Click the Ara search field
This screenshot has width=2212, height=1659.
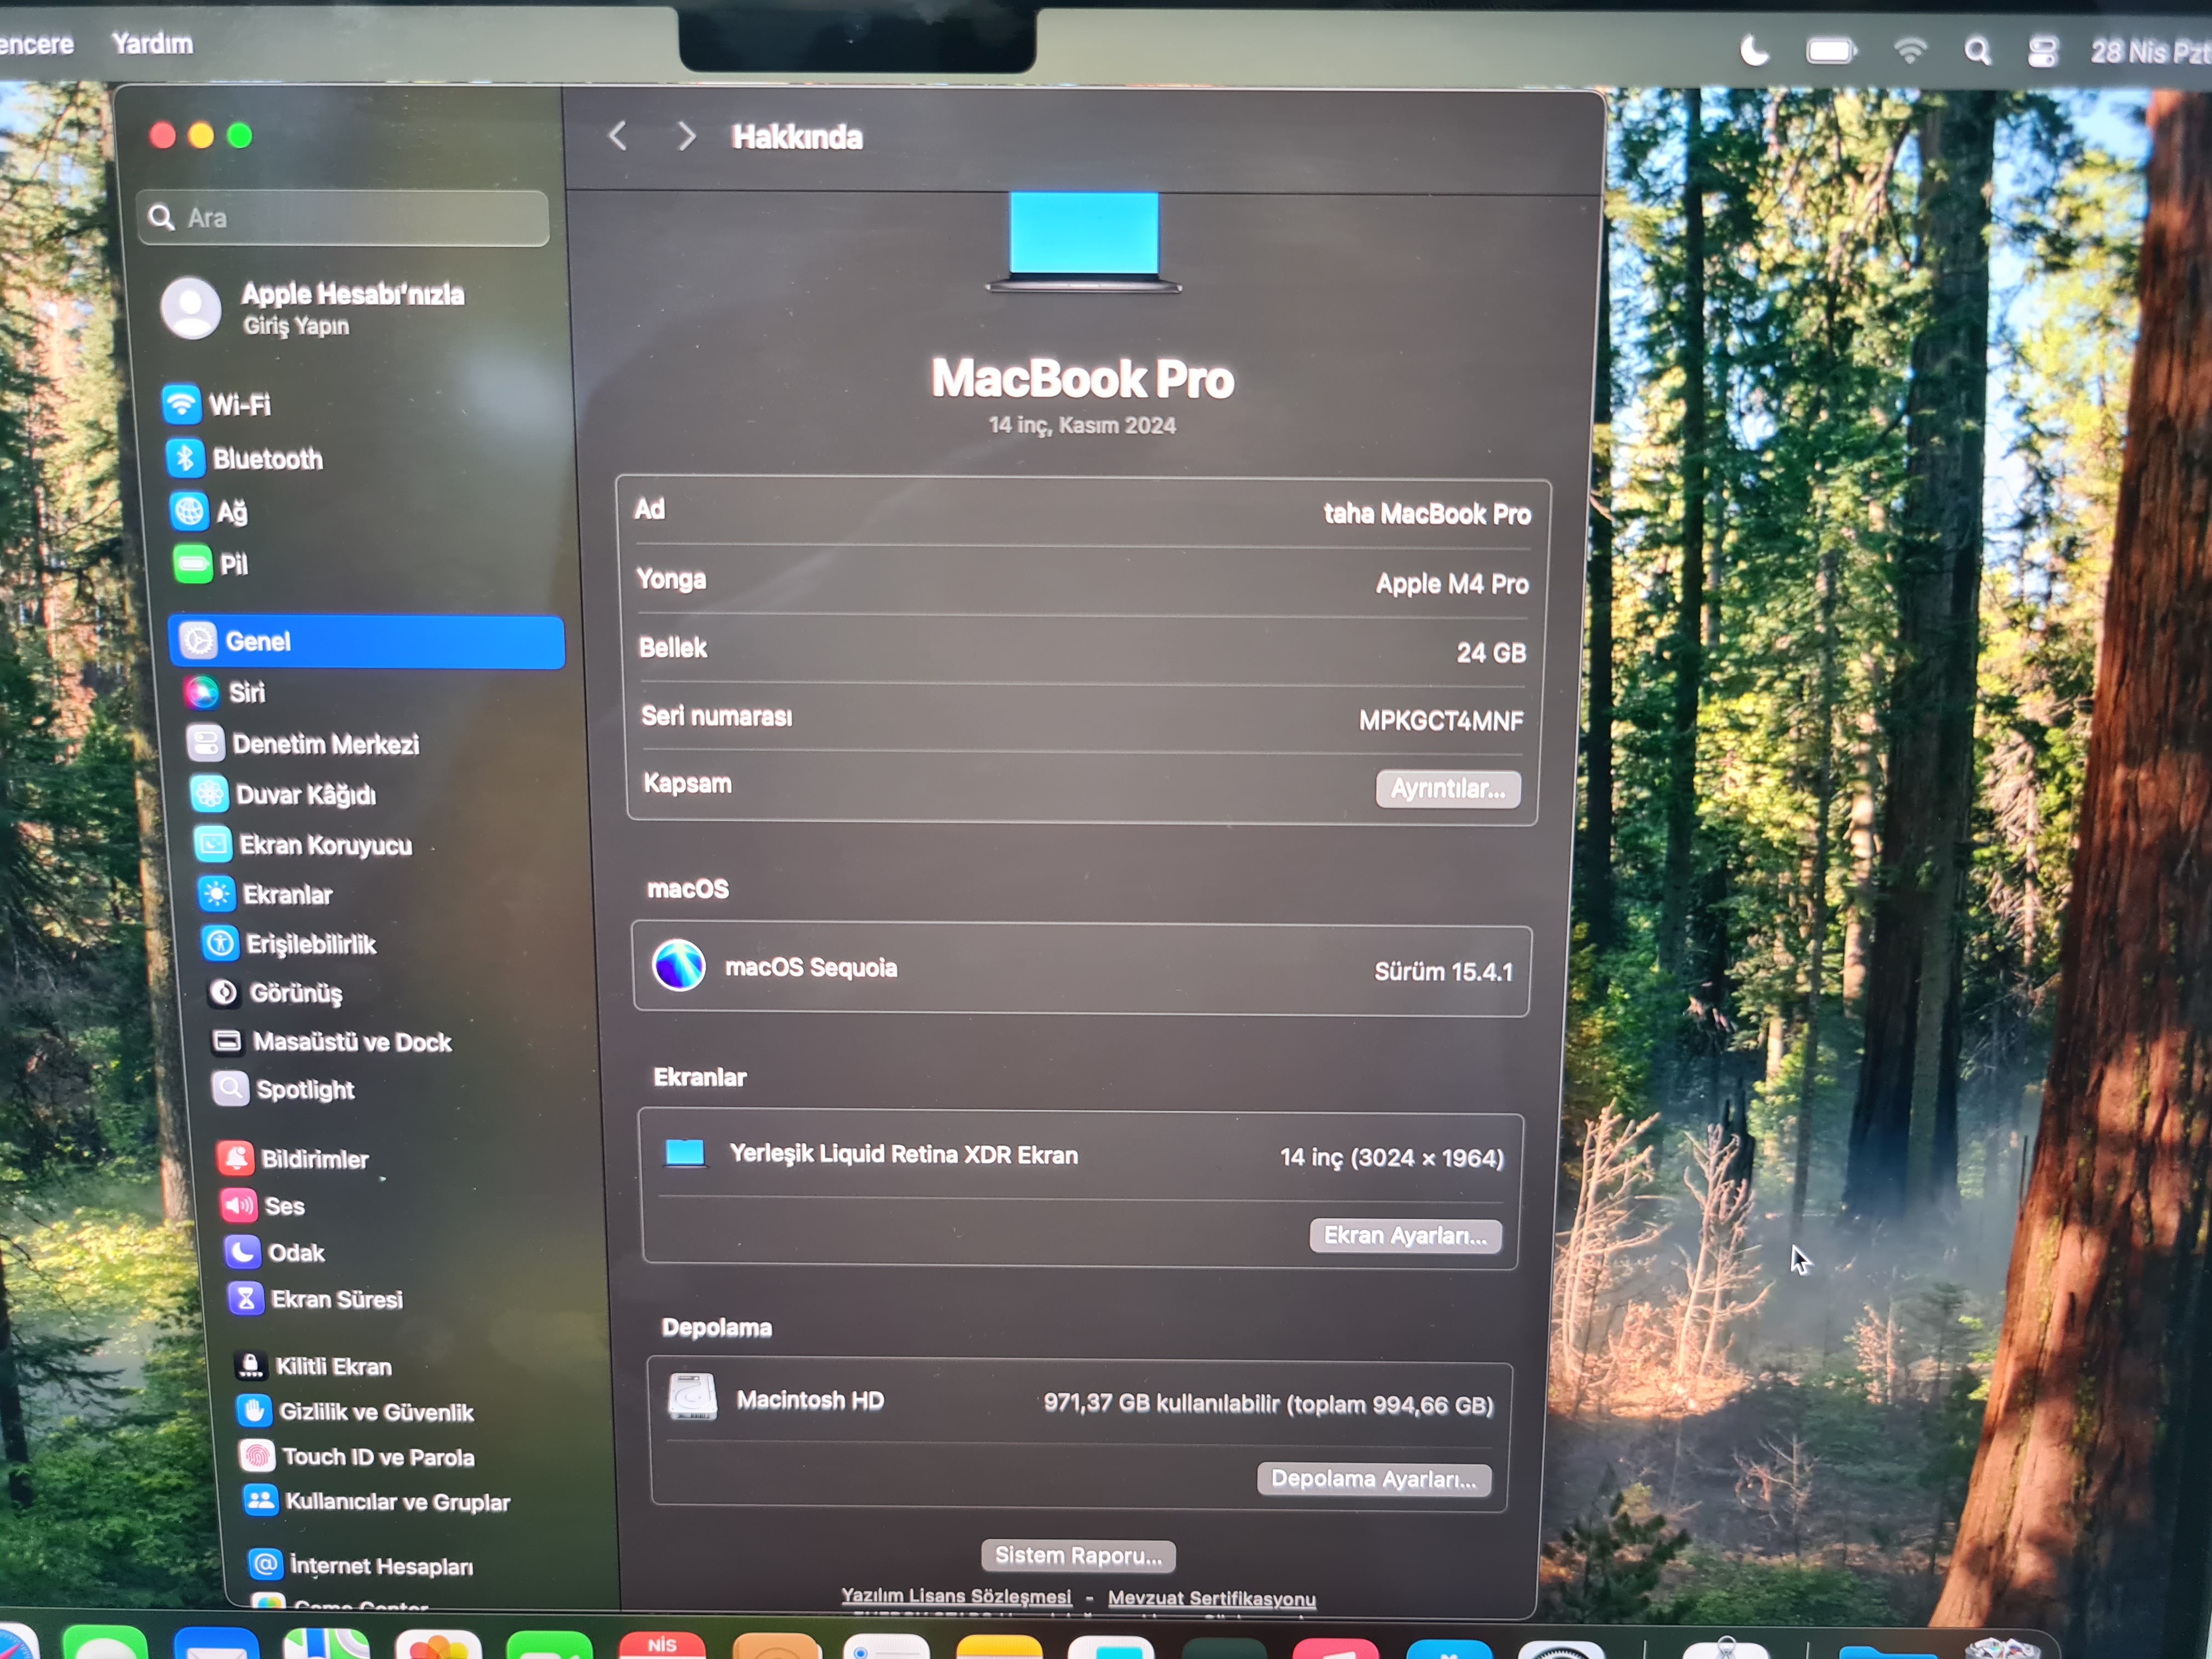pos(343,217)
